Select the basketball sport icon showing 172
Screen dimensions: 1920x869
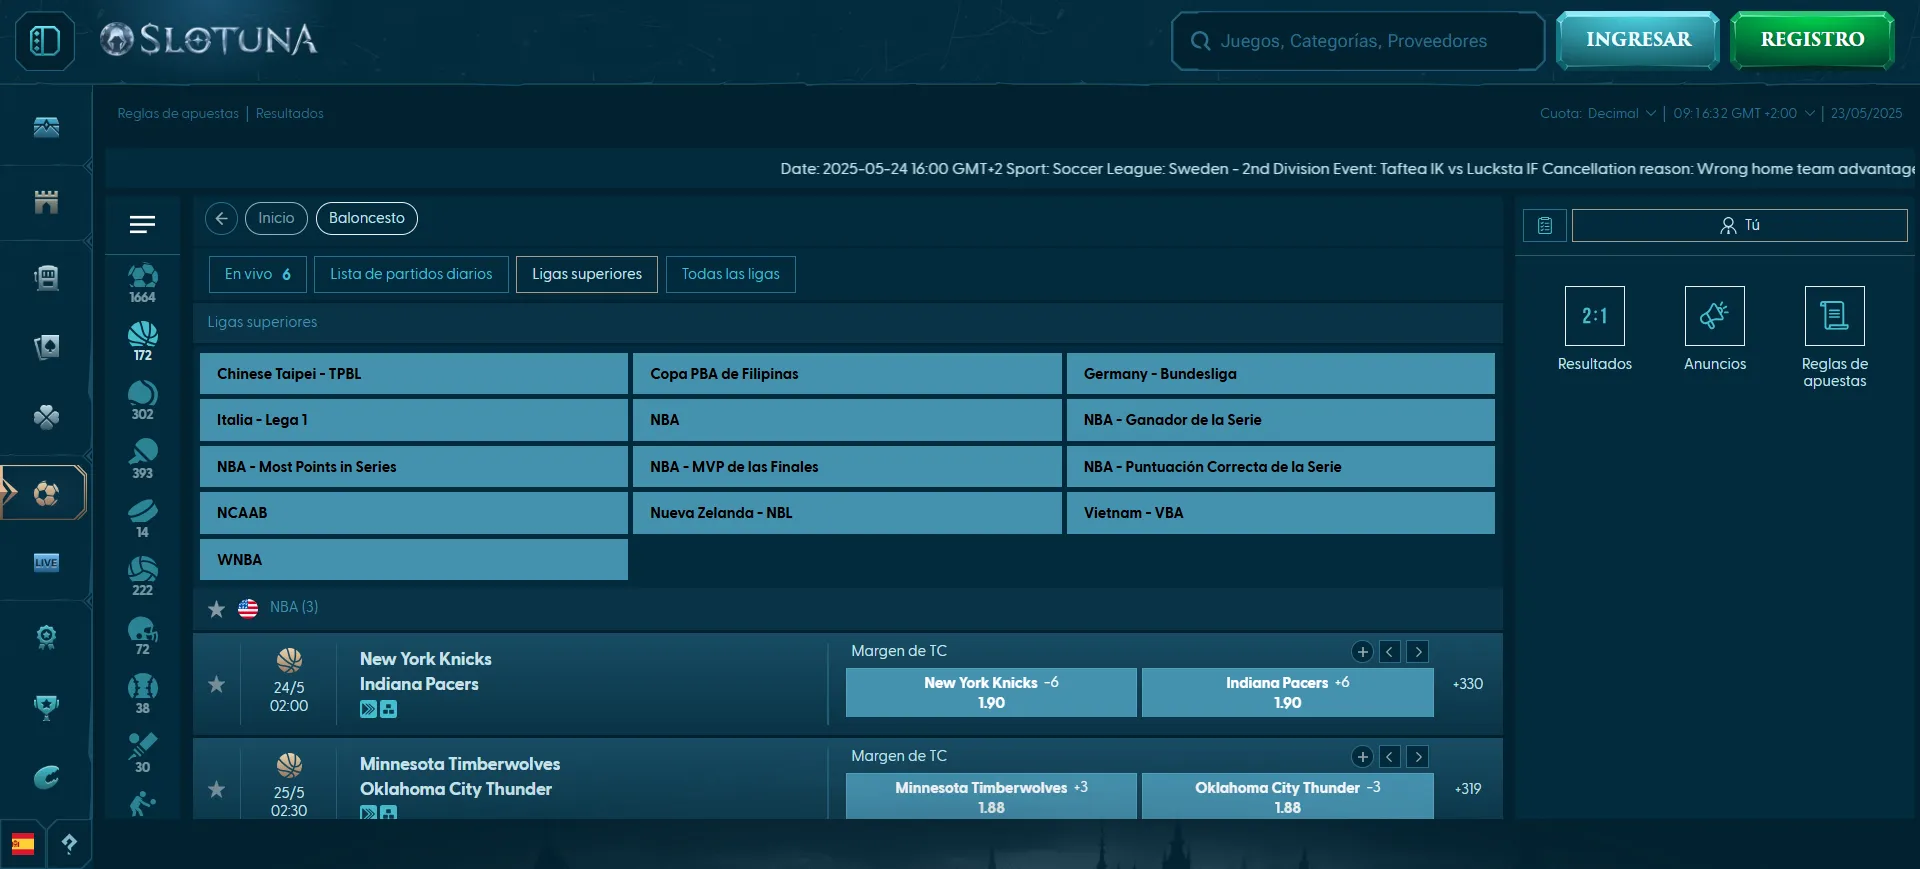tap(142, 341)
